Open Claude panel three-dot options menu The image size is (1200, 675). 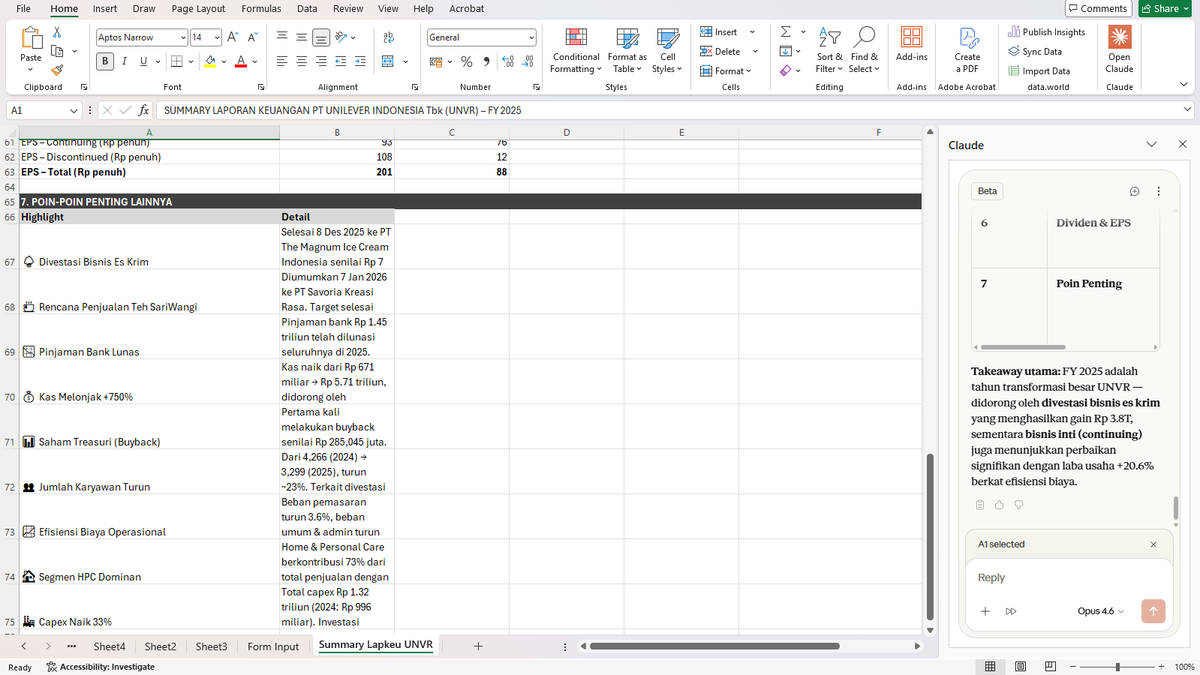[1158, 191]
